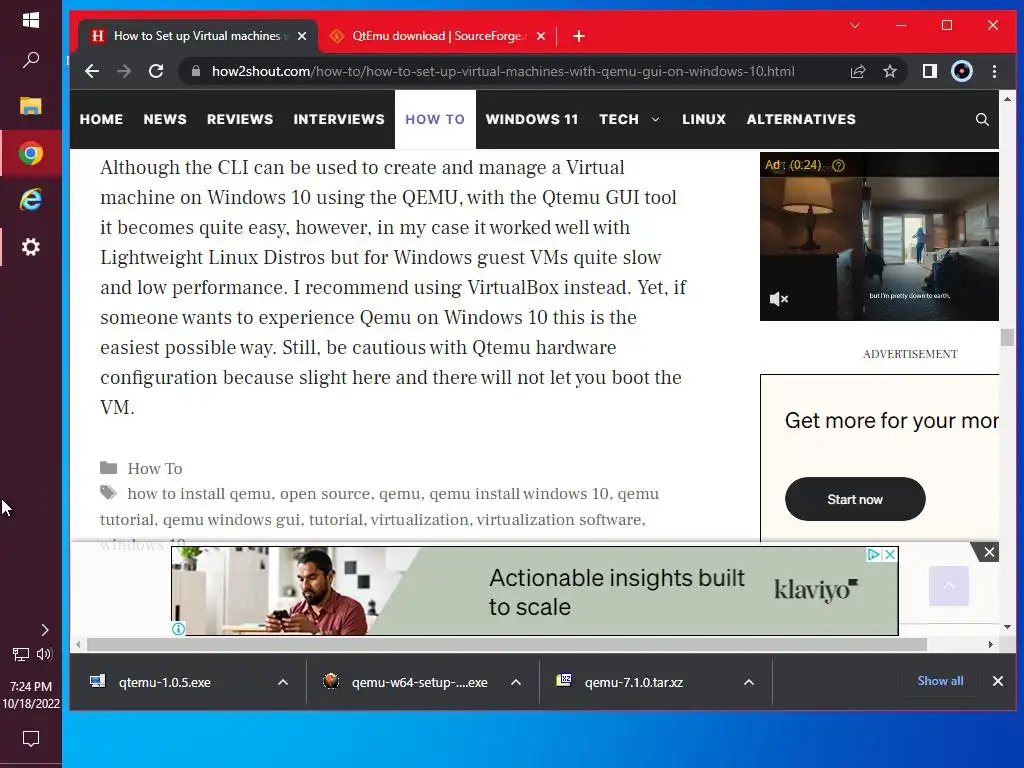Reload the current page
The height and width of the screenshot is (768, 1024).
click(x=156, y=71)
